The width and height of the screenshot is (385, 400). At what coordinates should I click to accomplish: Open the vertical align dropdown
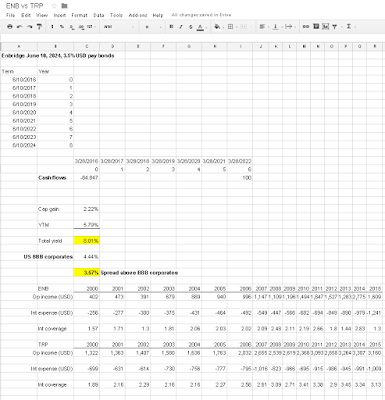point(276,27)
